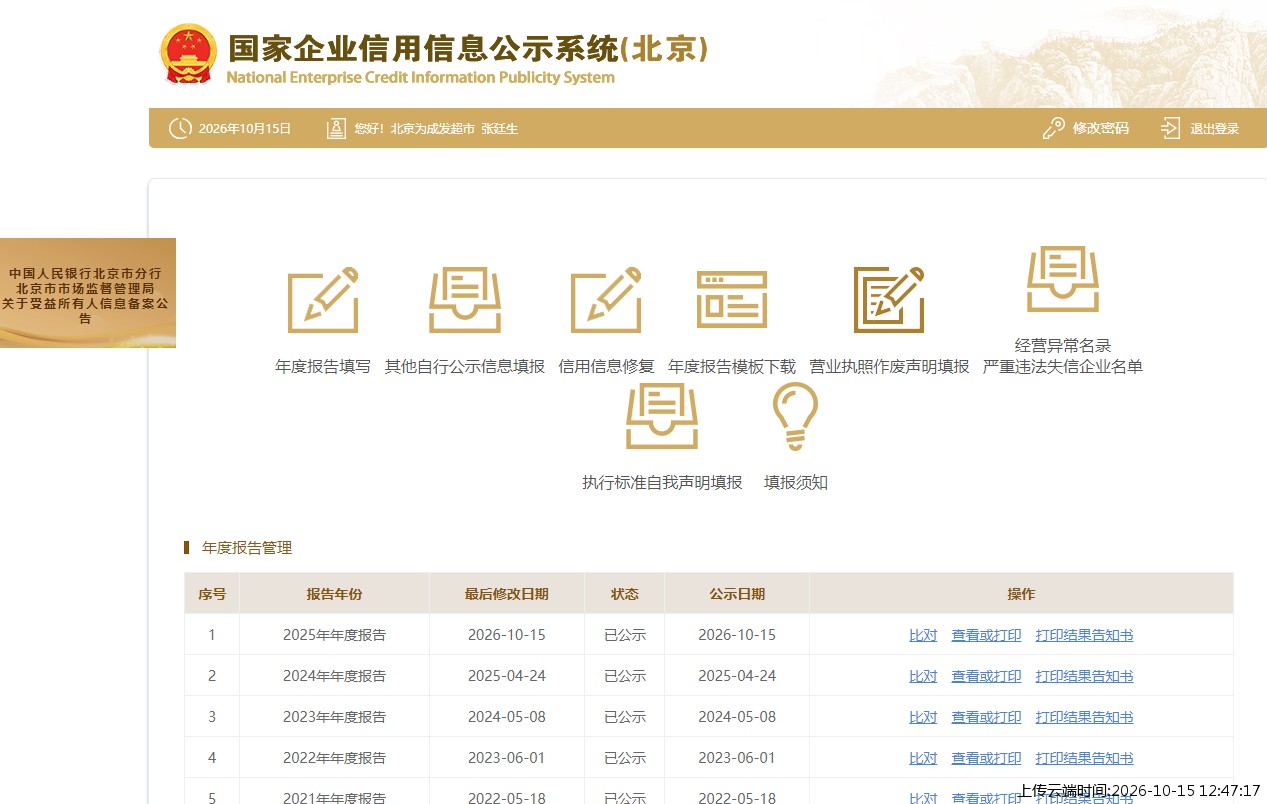Click 打印结果告知书 for the 2025 report
Viewport: 1267px width, 804px height.
pyautogui.click(x=1084, y=635)
